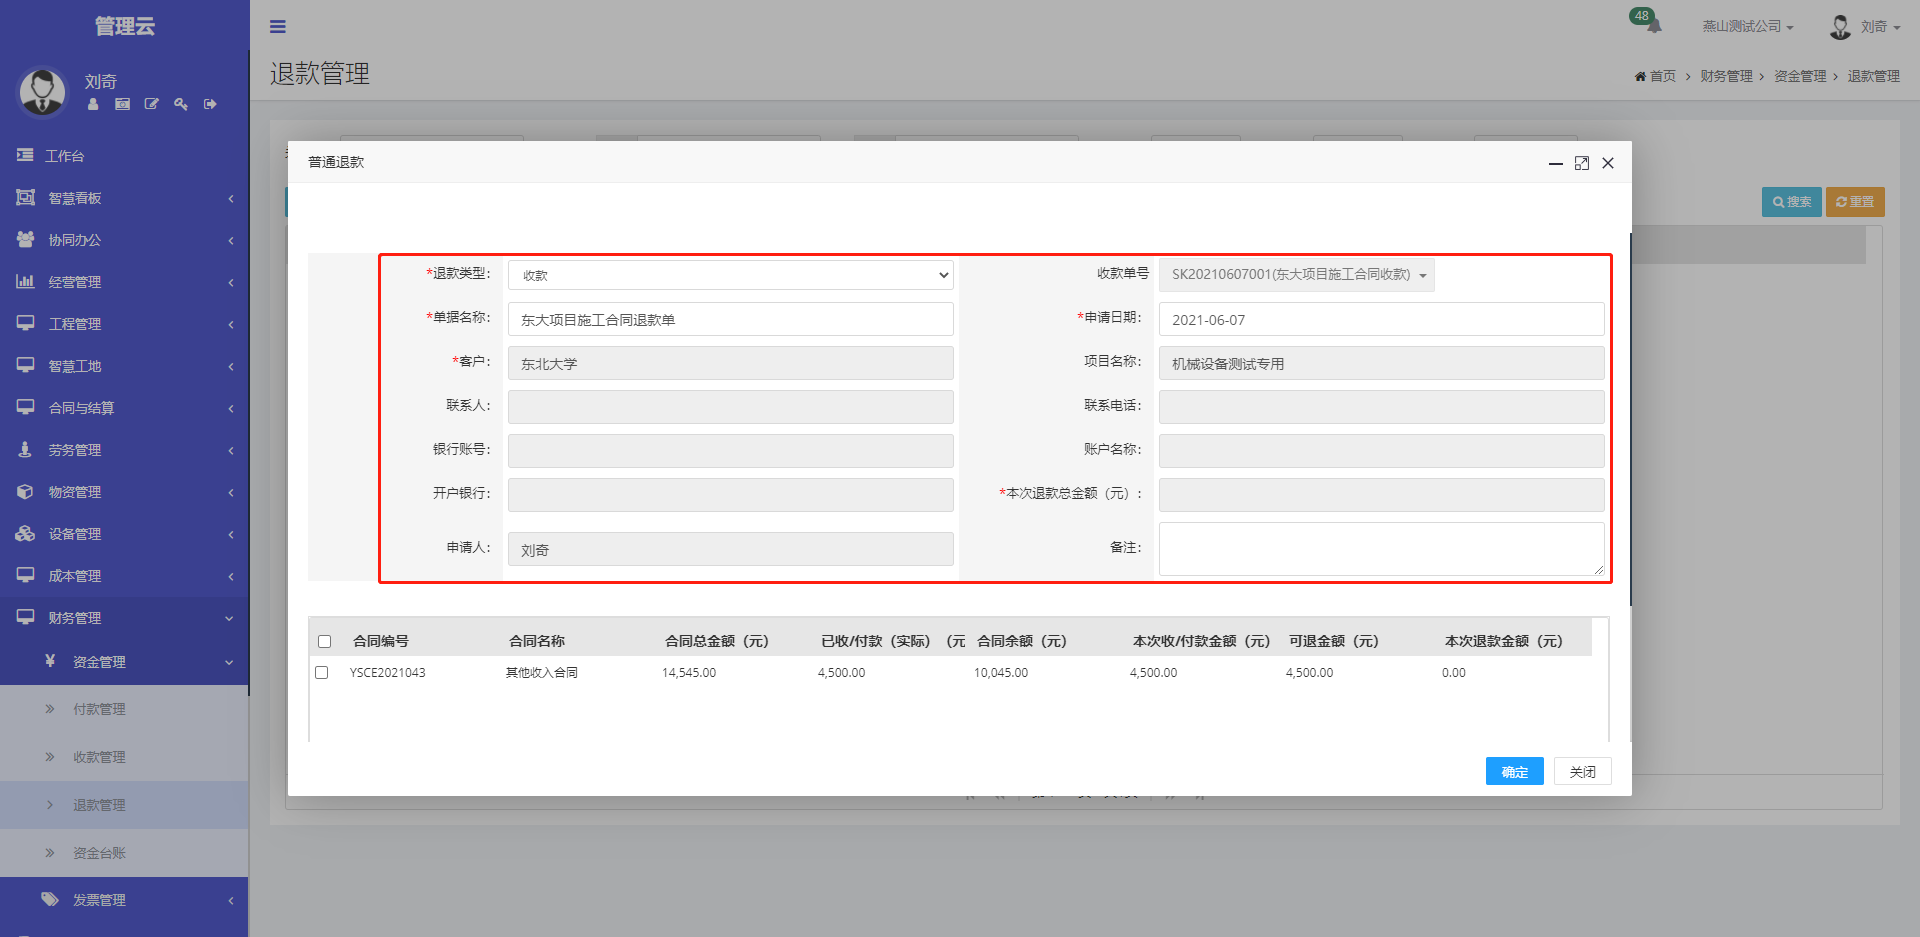Viewport: 1920px width, 937px height.
Task: Select 资金台账 in the sidebar
Action: (x=99, y=853)
